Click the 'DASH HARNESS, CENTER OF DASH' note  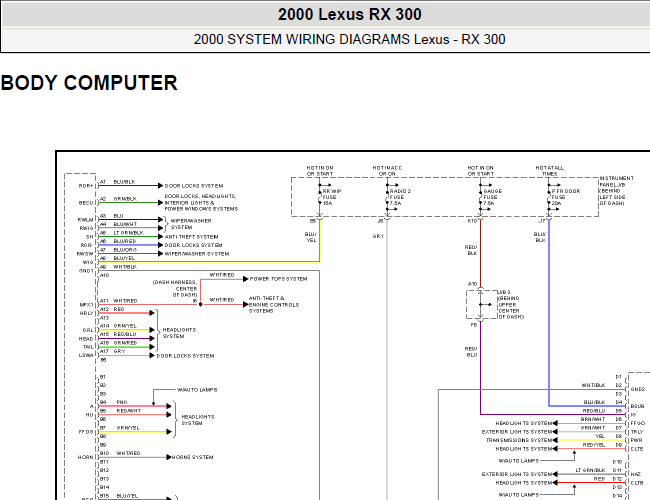click(175, 289)
